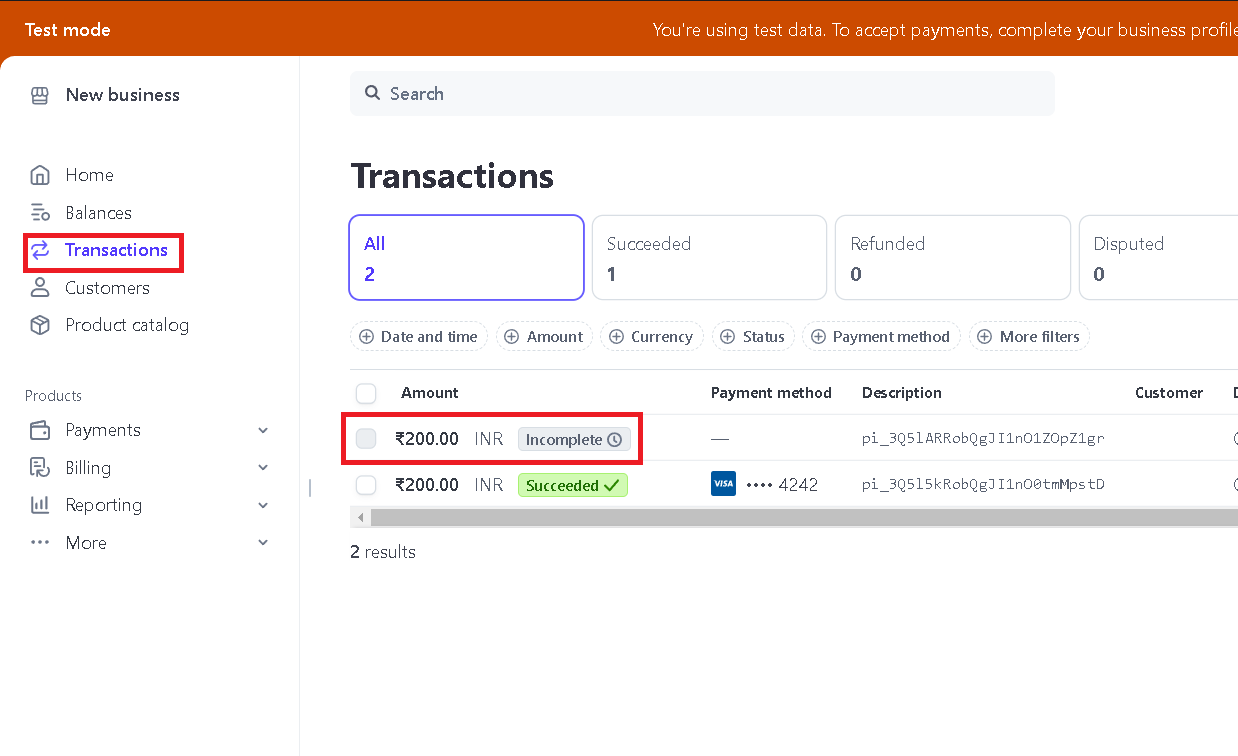Image resolution: width=1238 pixels, height=756 pixels.
Task: Open payment pi_3Q5l5kRobQgJI1nO0tmMpstD details
Action: click(983, 485)
